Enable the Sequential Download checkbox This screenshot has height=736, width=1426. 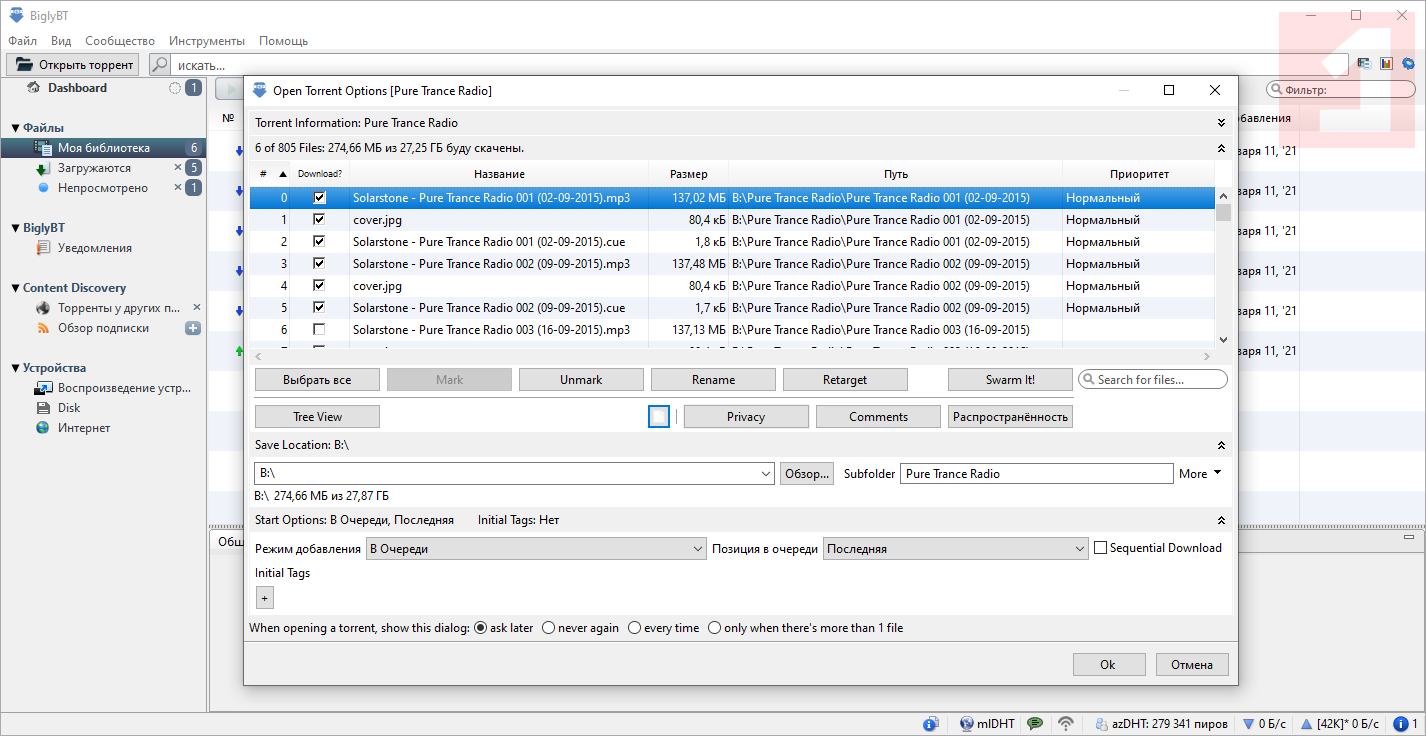click(1101, 548)
